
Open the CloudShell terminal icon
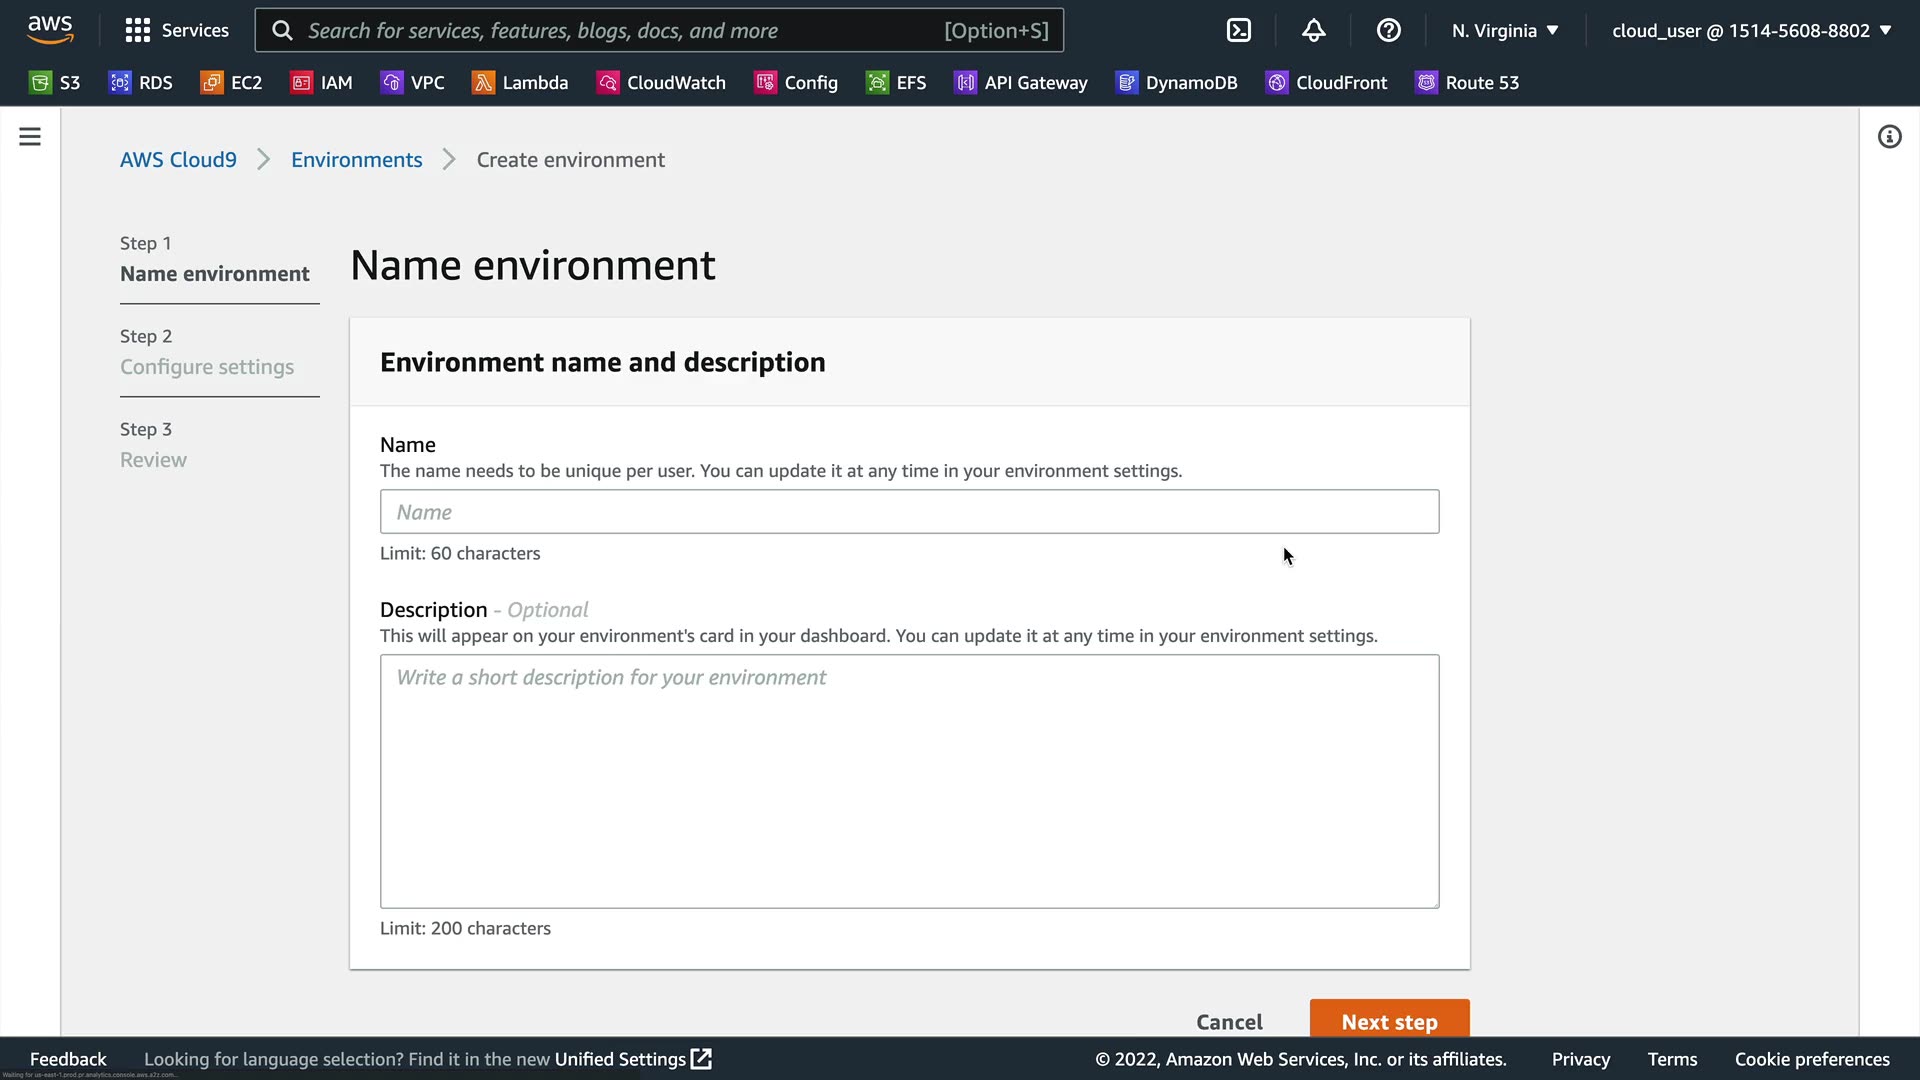click(x=1238, y=30)
